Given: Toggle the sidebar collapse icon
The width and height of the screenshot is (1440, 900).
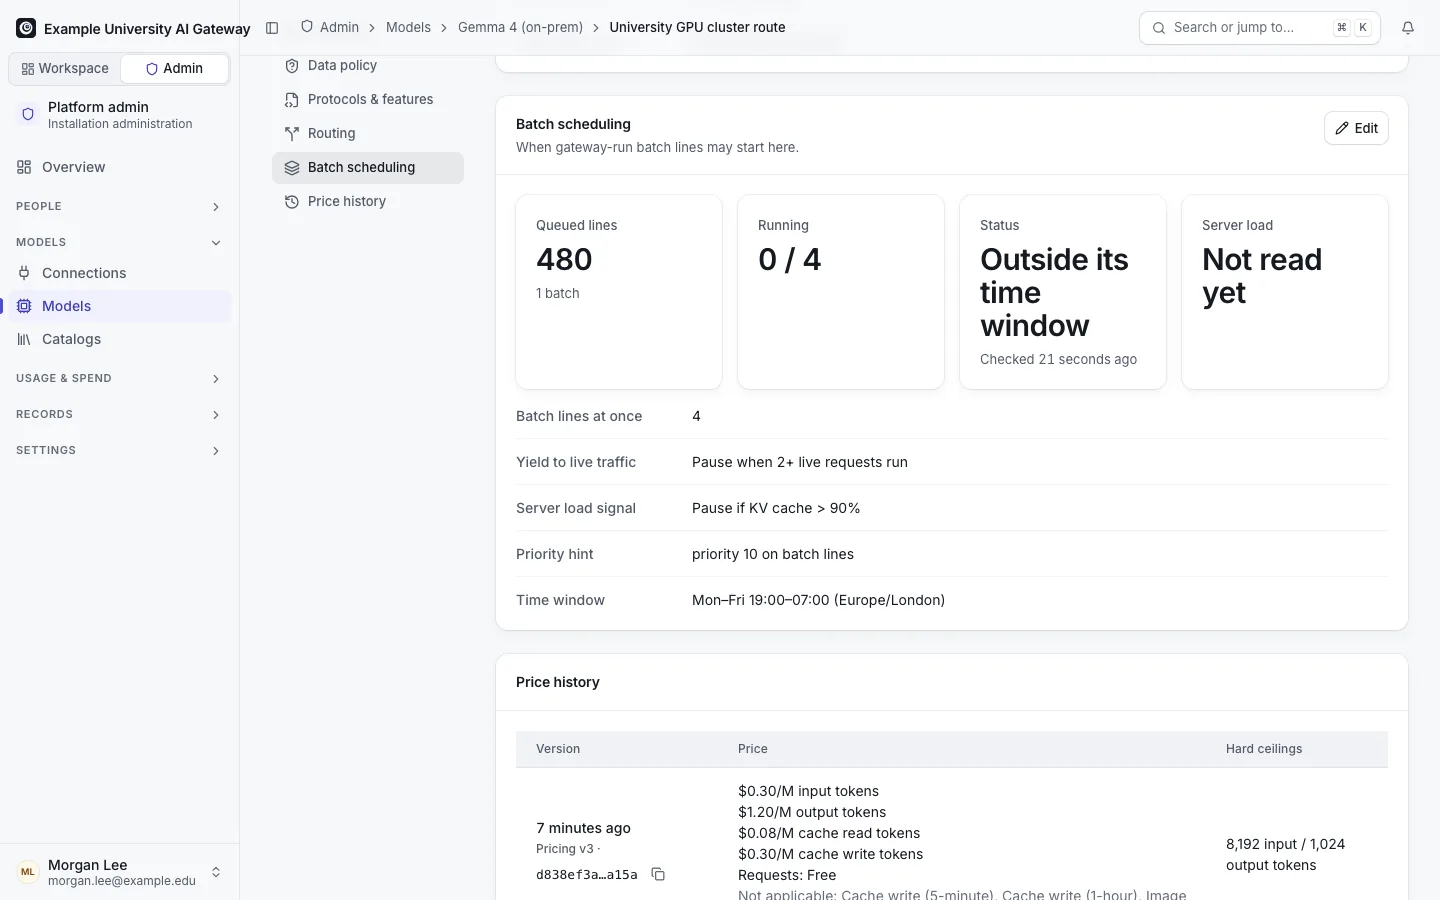Looking at the screenshot, I should click(x=272, y=28).
